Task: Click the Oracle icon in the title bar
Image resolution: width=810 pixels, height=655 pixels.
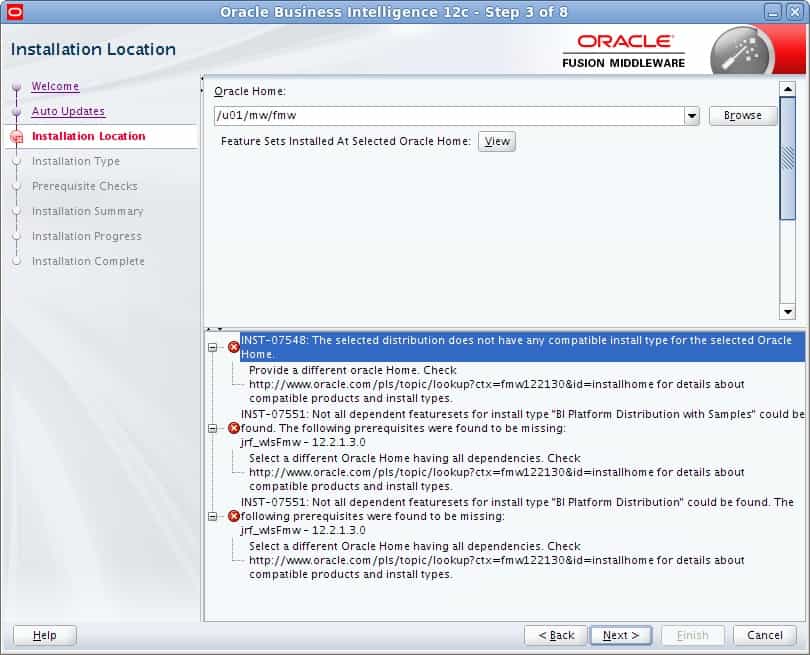Action: point(14,12)
